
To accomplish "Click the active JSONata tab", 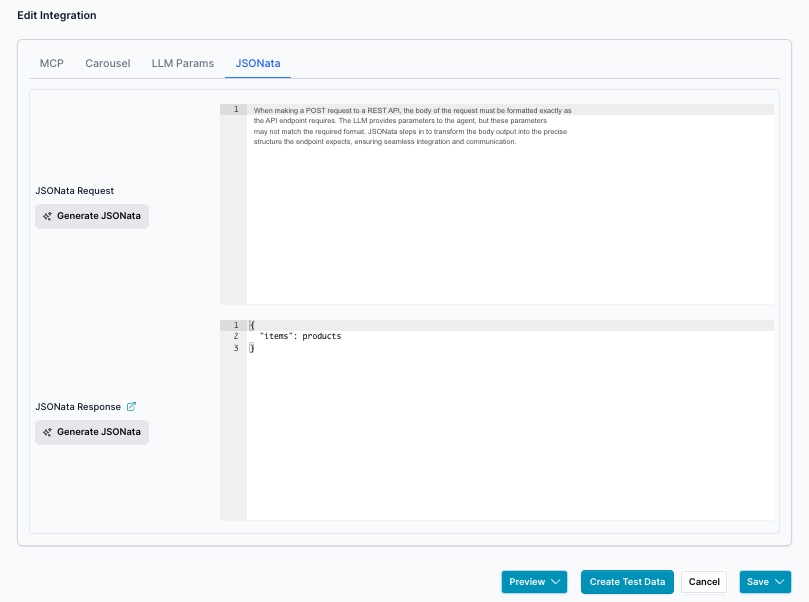I will [258, 63].
